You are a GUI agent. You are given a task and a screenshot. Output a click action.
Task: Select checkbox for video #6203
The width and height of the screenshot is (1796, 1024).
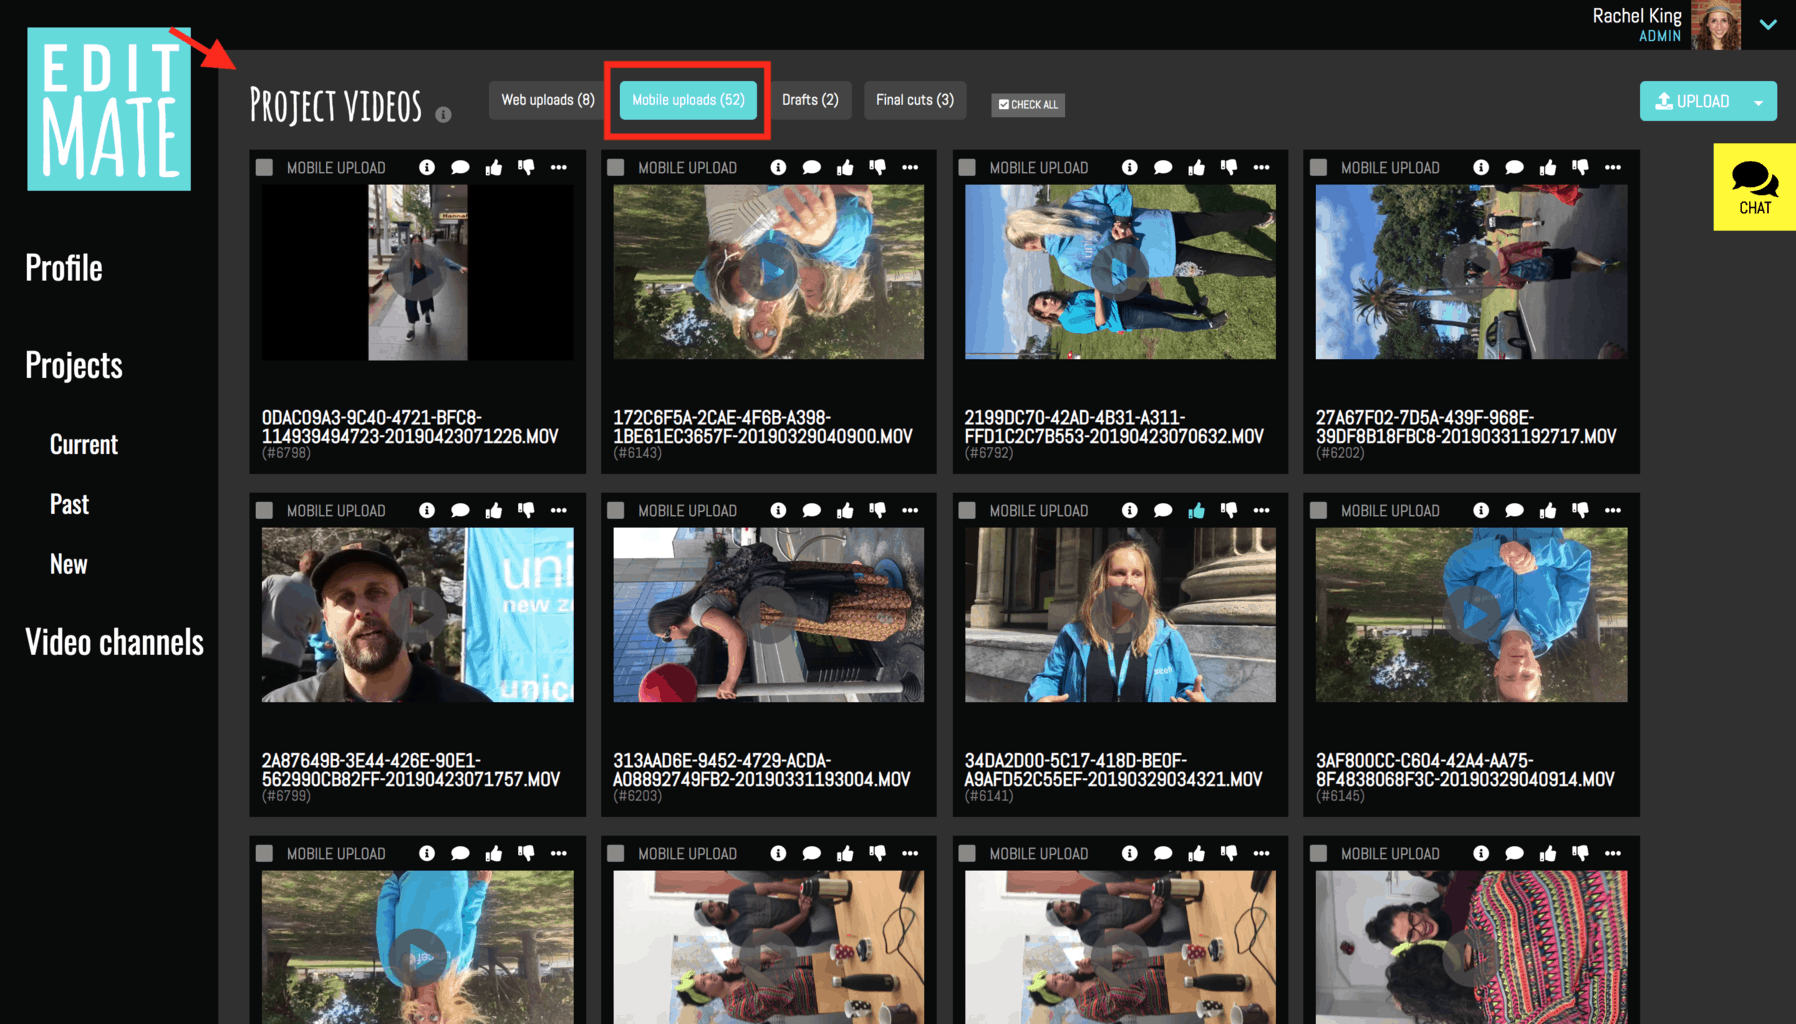pos(616,510)
